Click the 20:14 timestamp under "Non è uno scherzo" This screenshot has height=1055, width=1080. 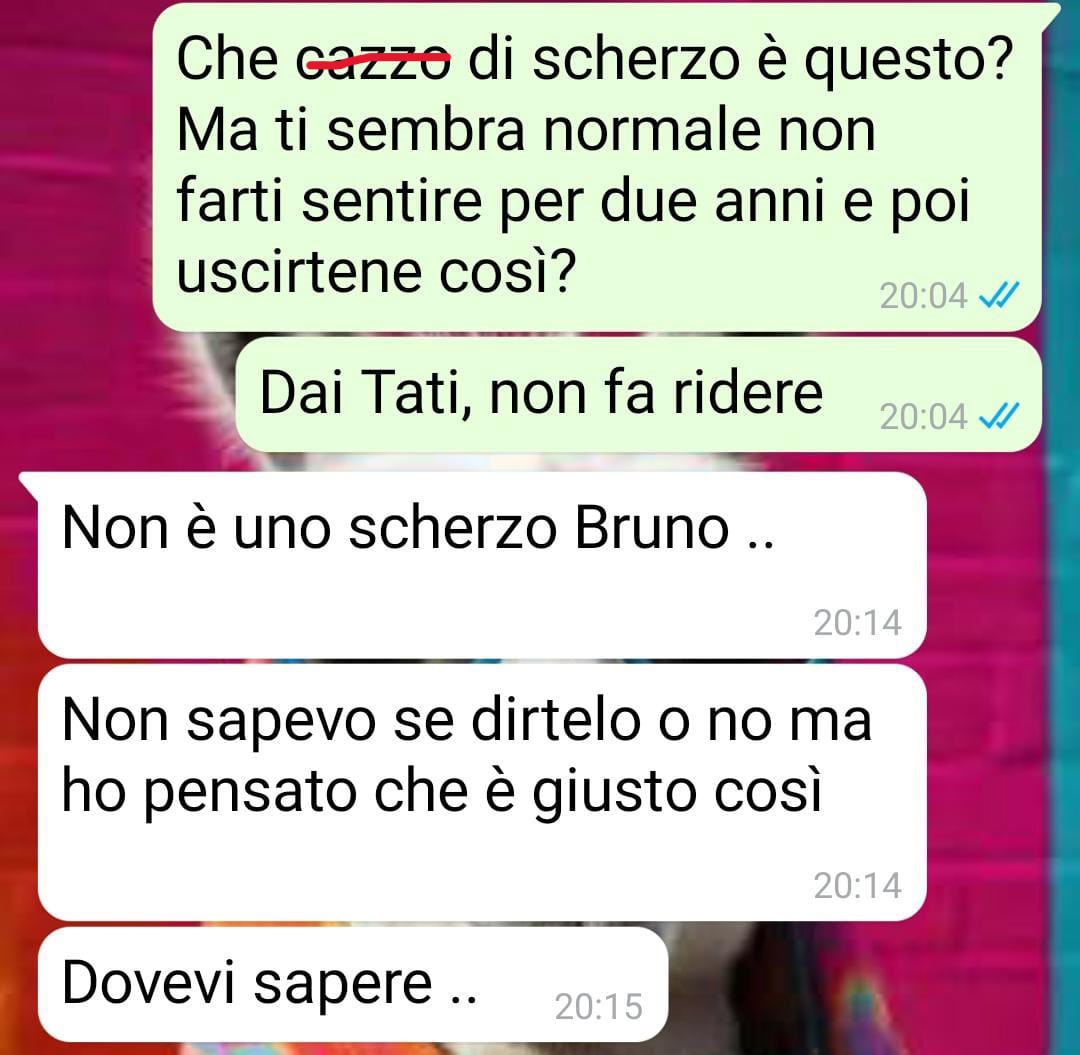(858, 623)
